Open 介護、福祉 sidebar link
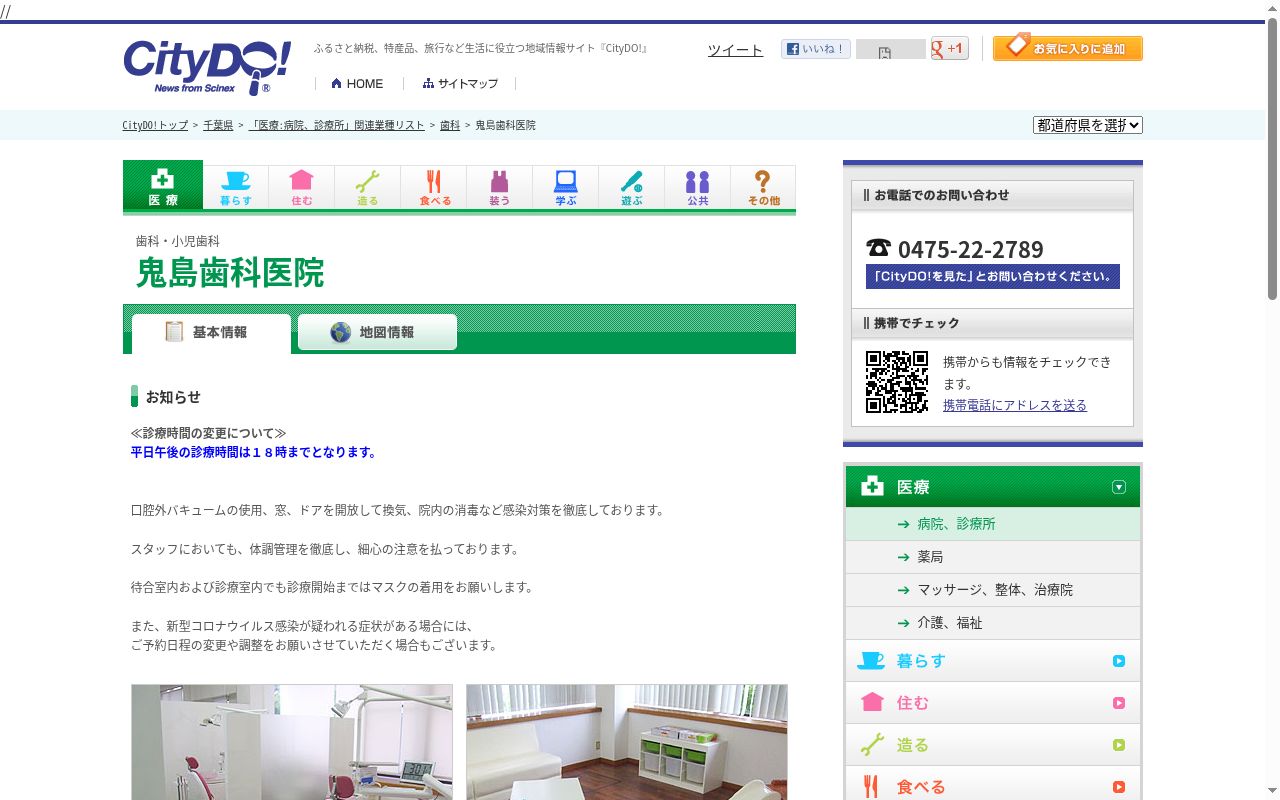This screenshot has height=800, width=1280. pos(950,623)
